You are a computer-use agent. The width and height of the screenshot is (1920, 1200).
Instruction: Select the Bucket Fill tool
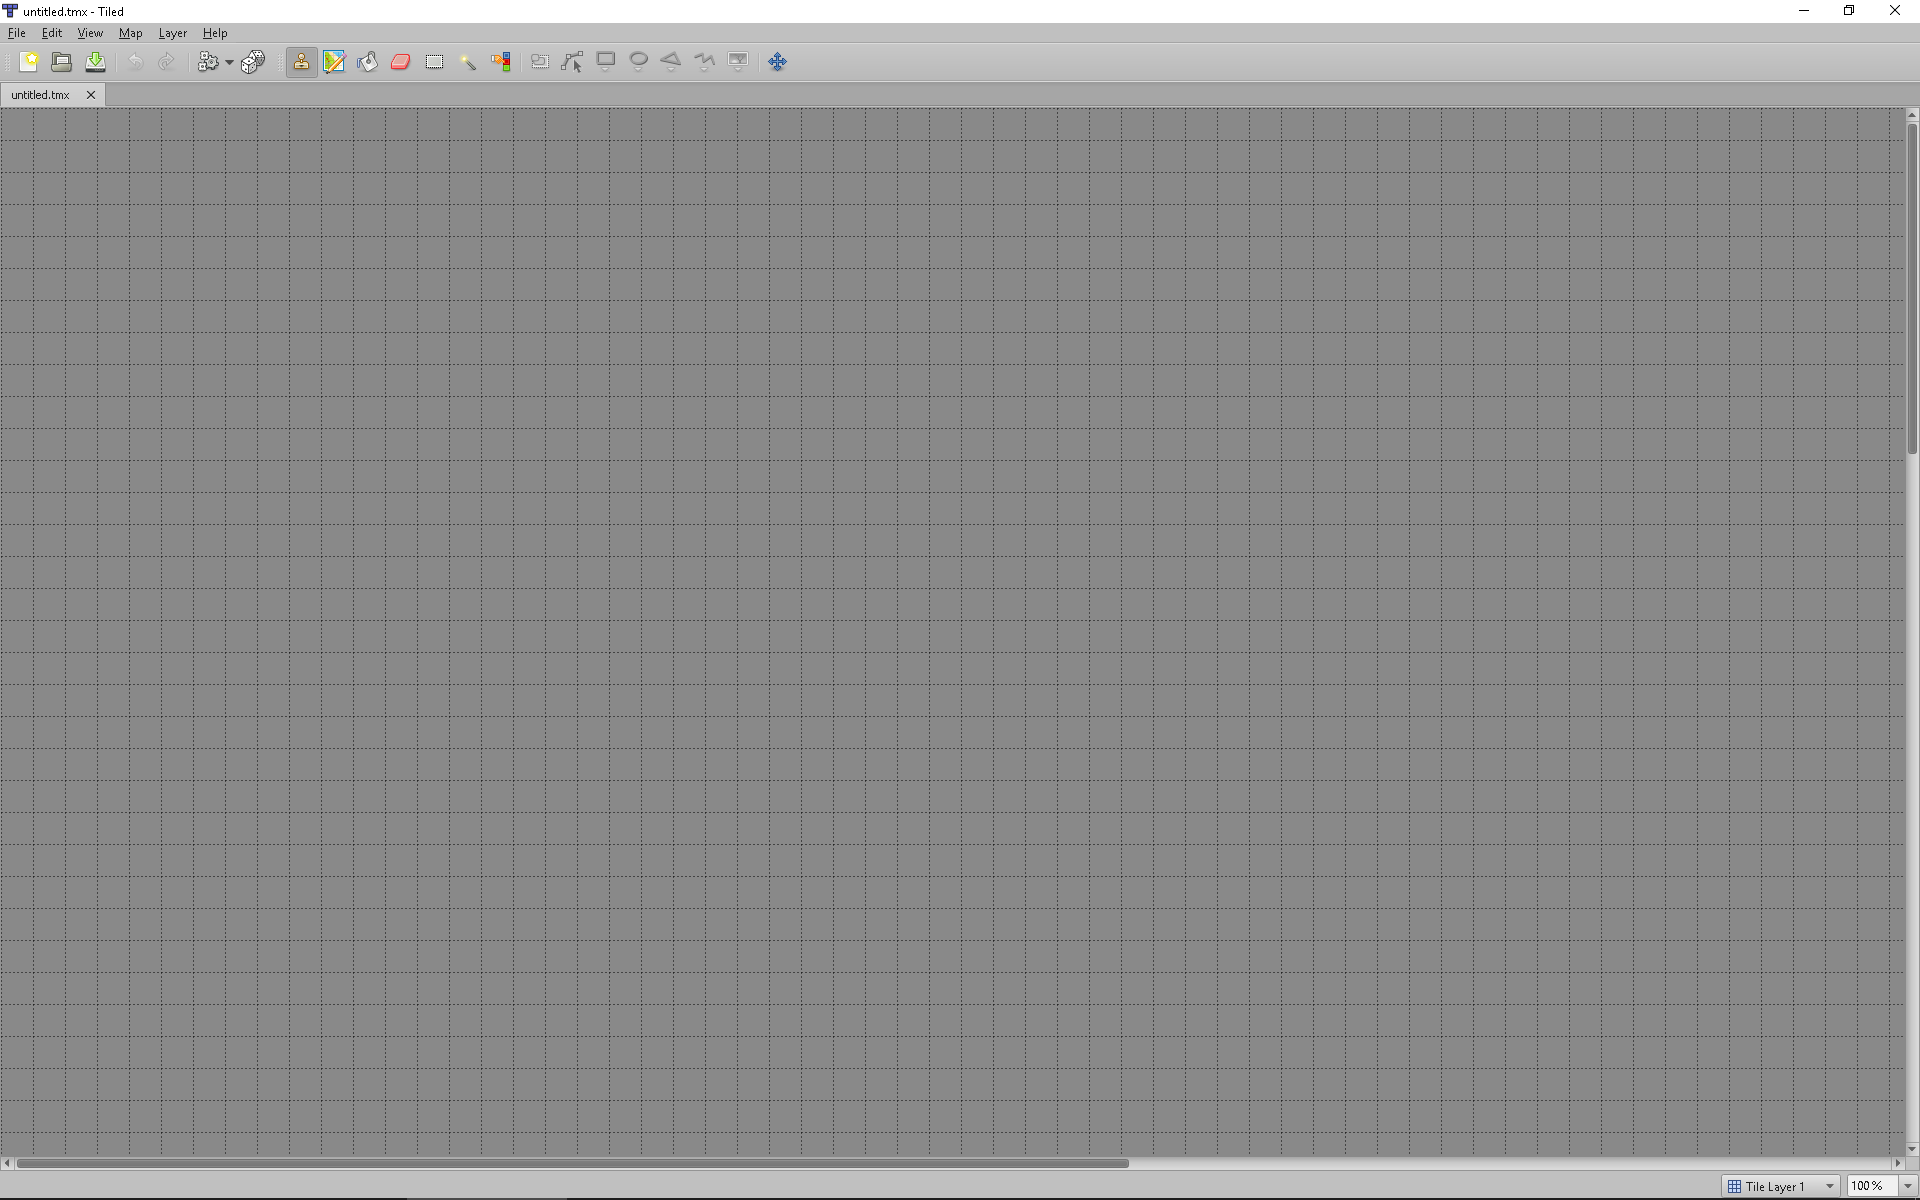pos(367,62)
